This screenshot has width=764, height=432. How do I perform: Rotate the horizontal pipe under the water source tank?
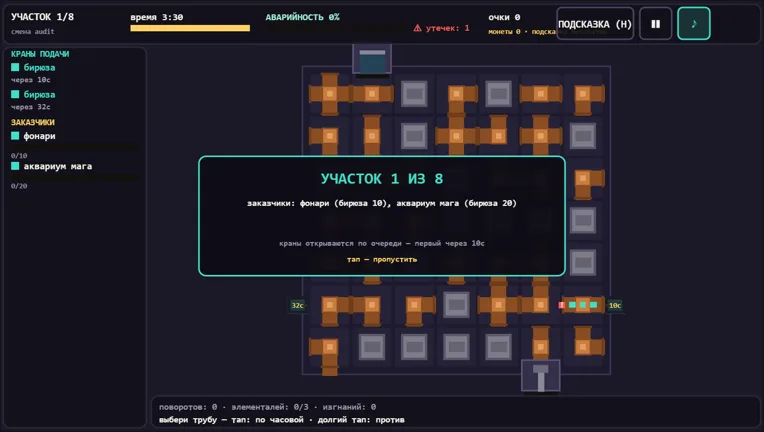point(372,94)
